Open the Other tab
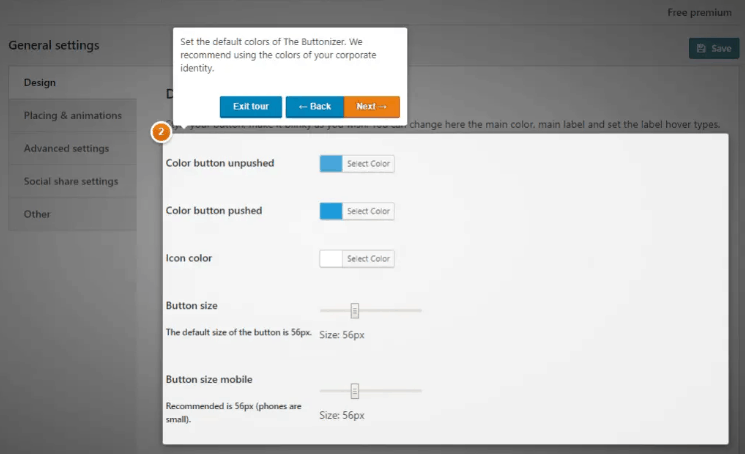The image size is (745, 454). [x=72, y=214]
